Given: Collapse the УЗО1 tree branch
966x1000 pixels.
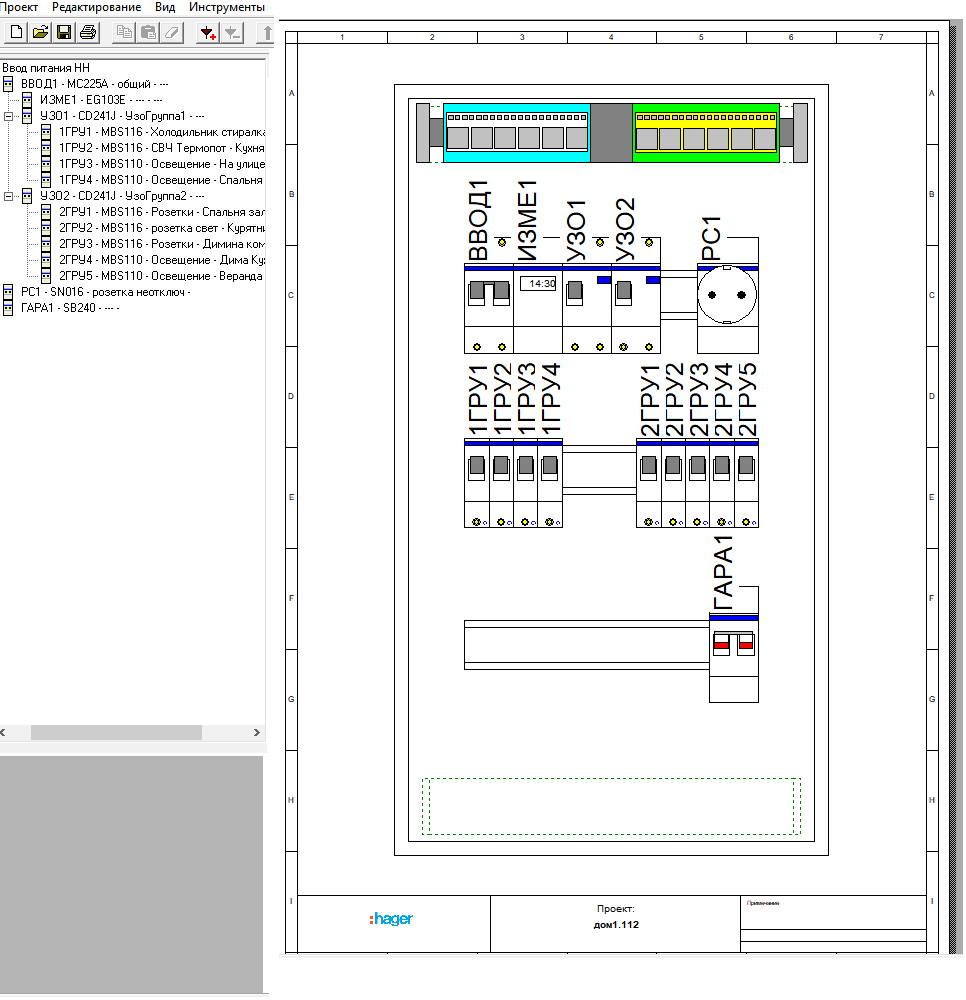Looking at the screenshot, I should [9, 116].
